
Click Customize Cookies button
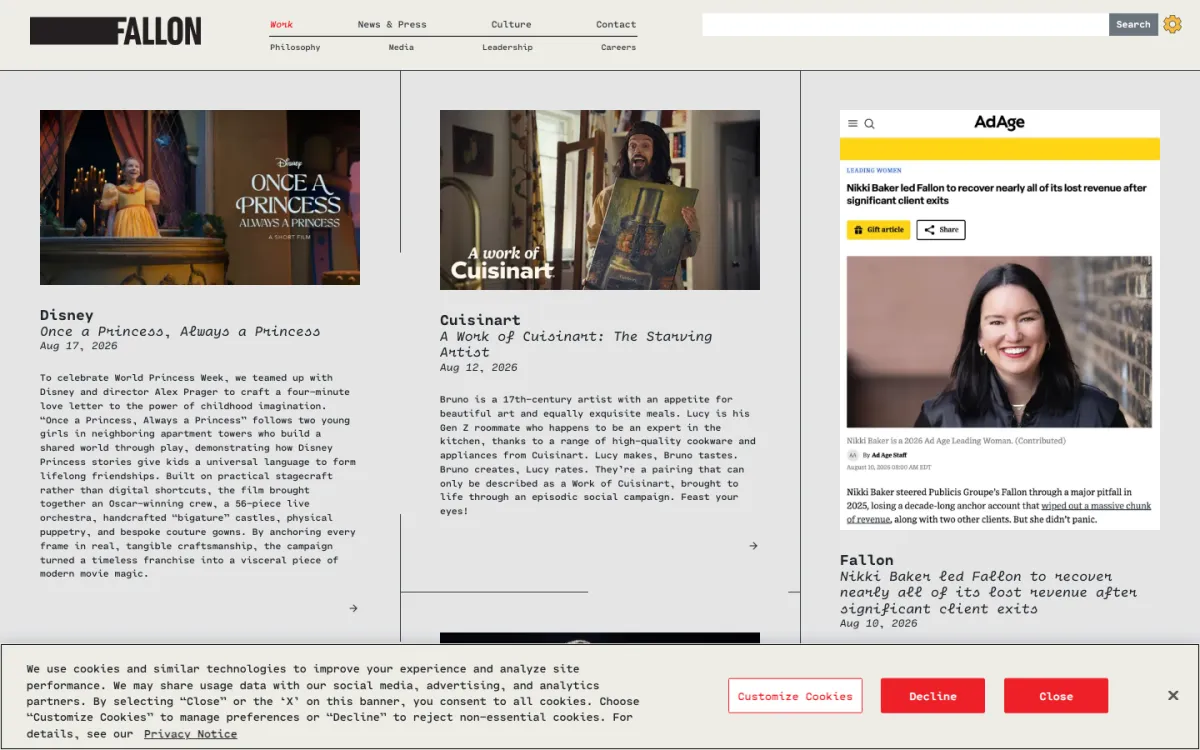[795, 696]
